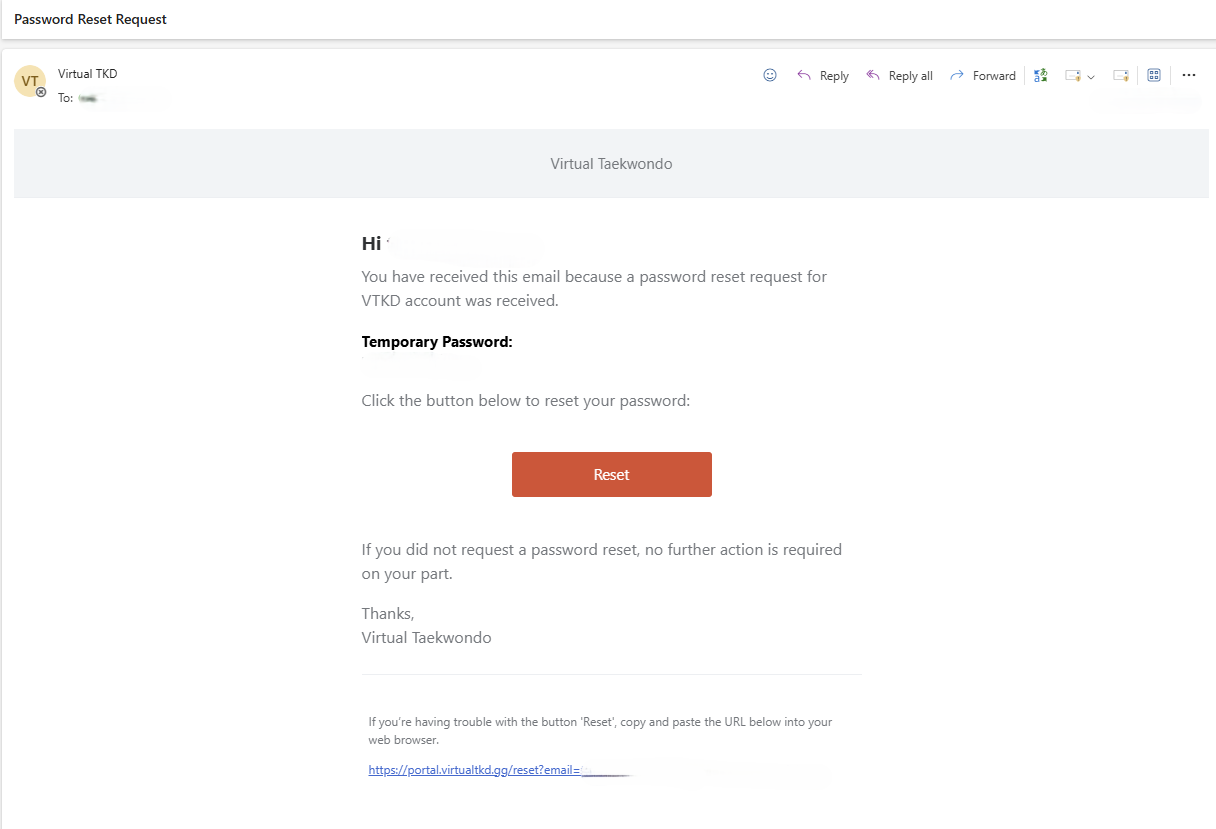Click the Temporary Password label
Screen dimensions: 1216x829
pos(437,342)
